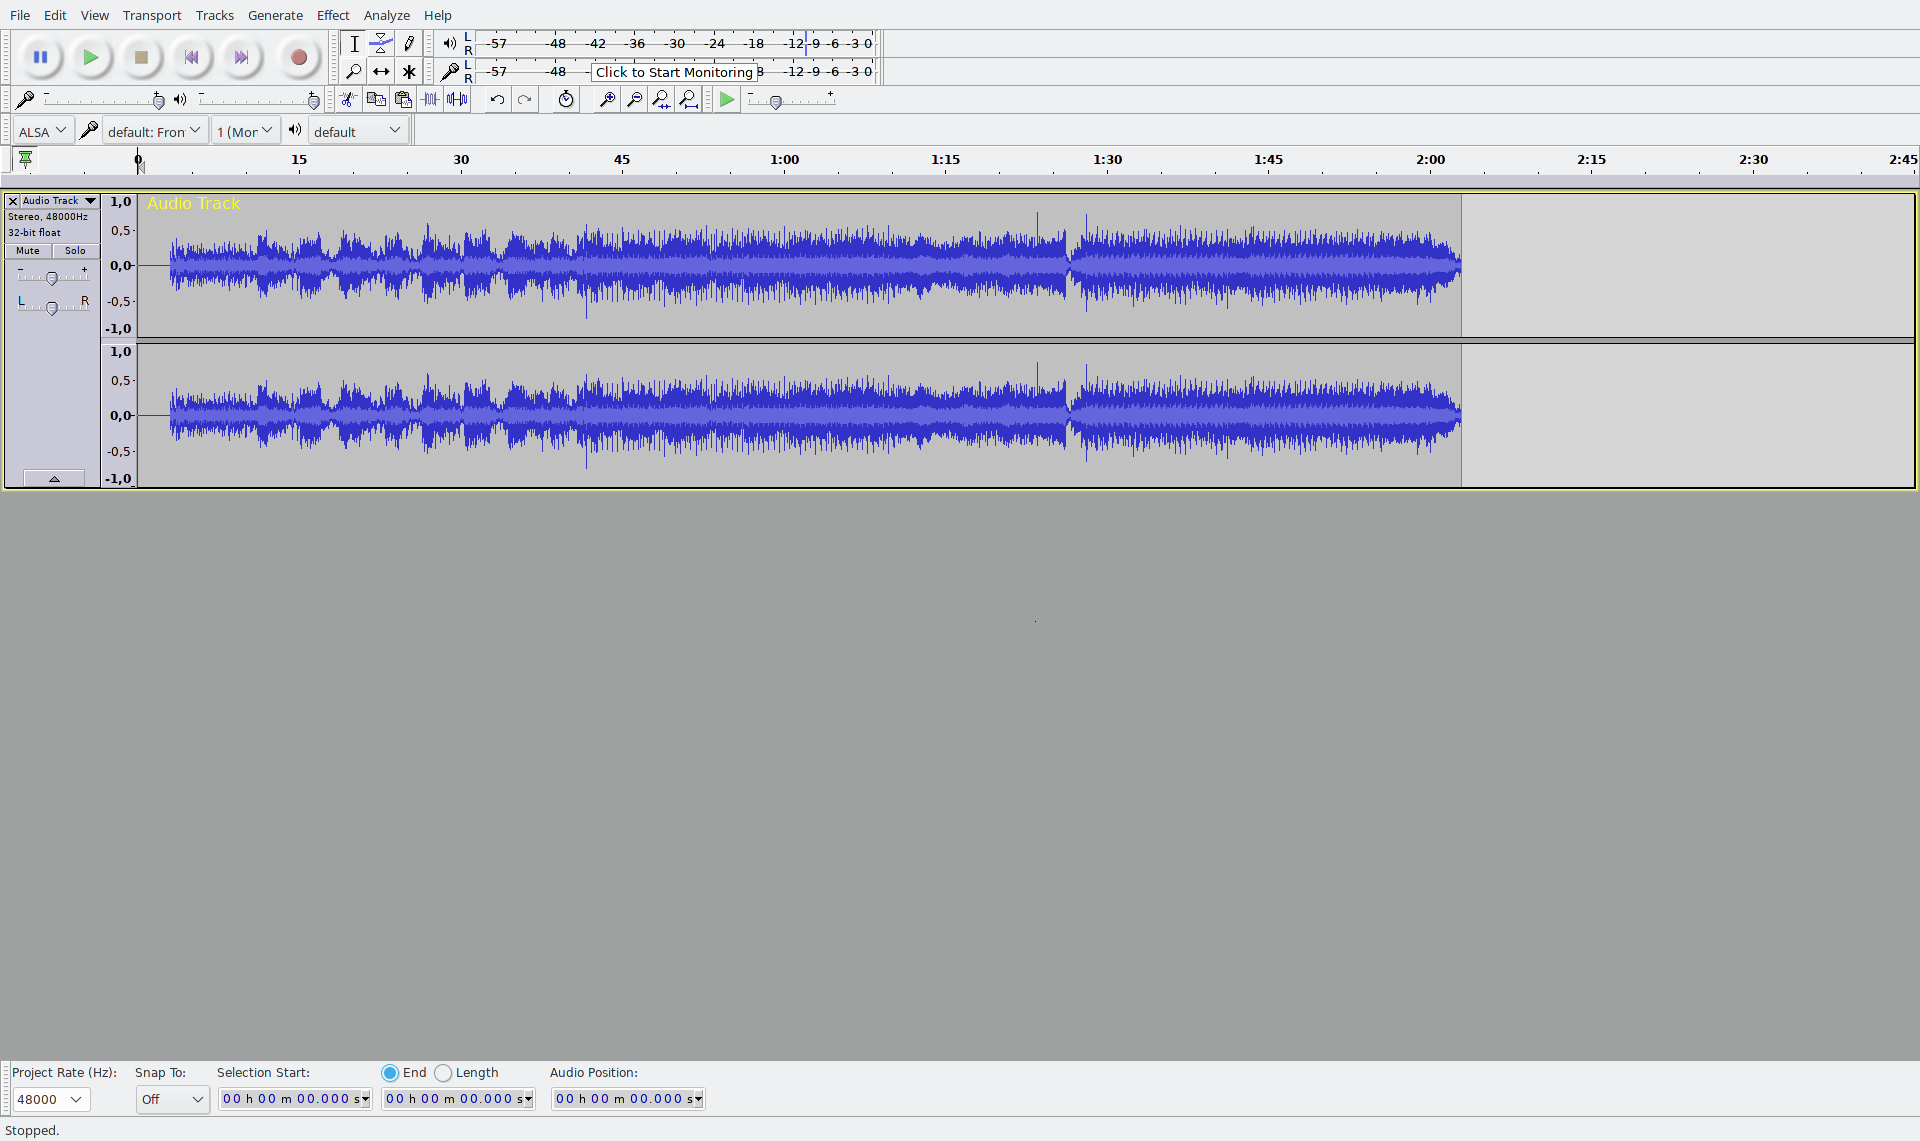This screenshot has width=1920, height=1141.
Task: Select the Draw (pencil) tool
Action: (x=408, y=44)
